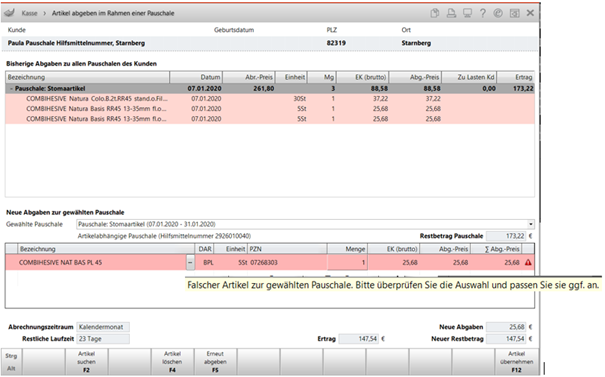The height and width of the screenshot is (377, 605).
Task: Select COMBIHESIVE NAT BAS PL 45 row
Action: coord(270,262)
